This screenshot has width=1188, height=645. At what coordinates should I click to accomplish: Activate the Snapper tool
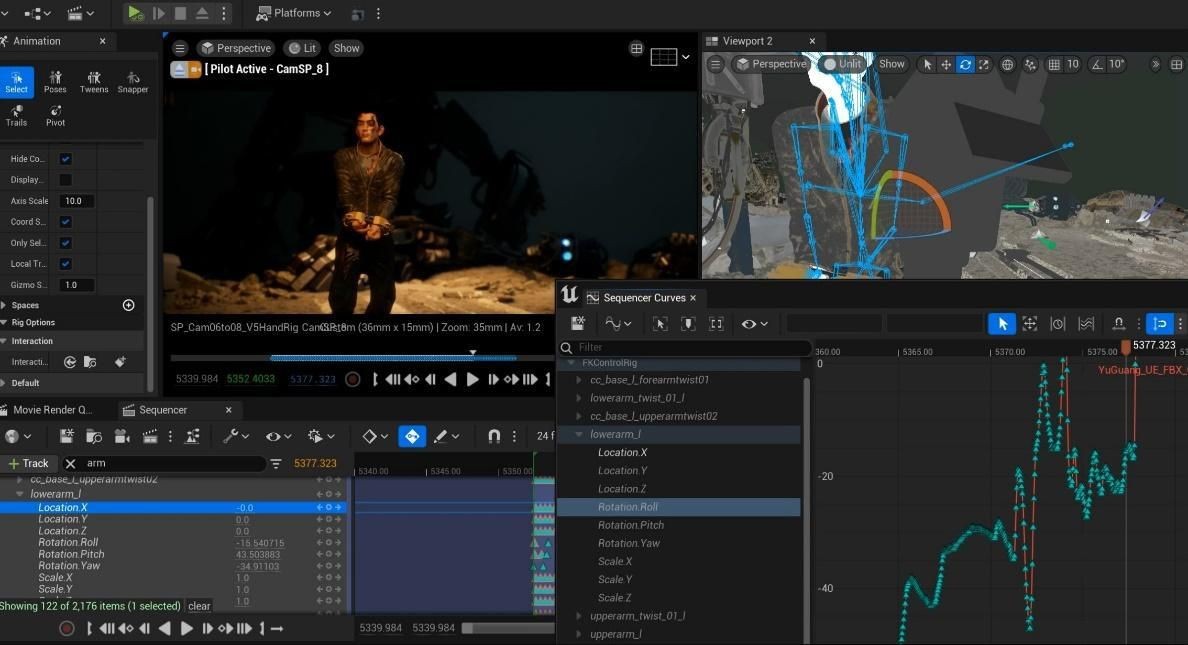point(133,81)
